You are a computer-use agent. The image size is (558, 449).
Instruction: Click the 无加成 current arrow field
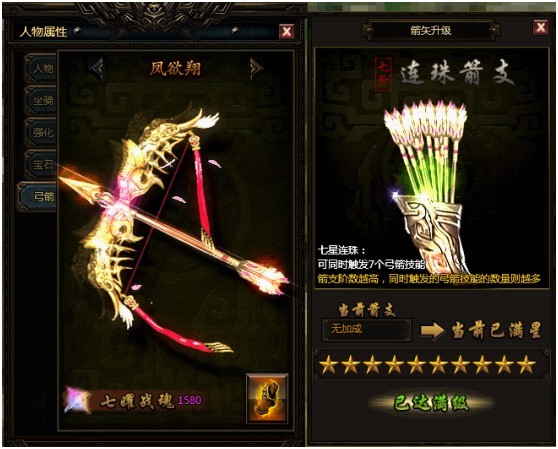click(x=367, y=329)
